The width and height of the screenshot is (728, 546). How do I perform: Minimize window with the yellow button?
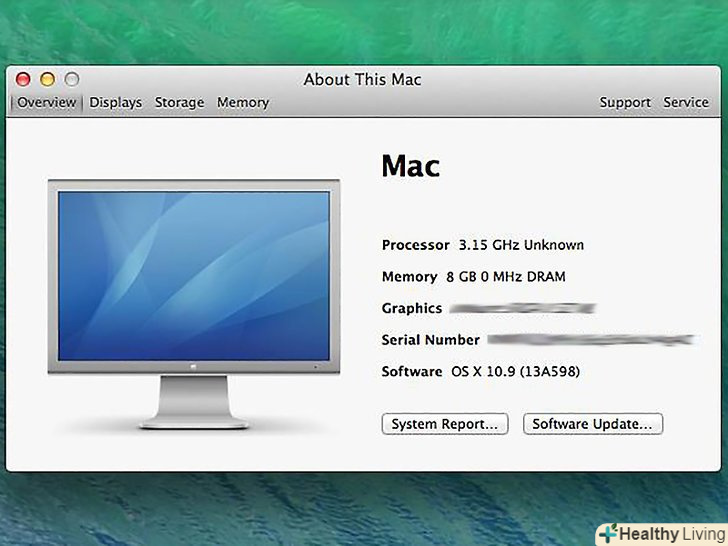47,79
